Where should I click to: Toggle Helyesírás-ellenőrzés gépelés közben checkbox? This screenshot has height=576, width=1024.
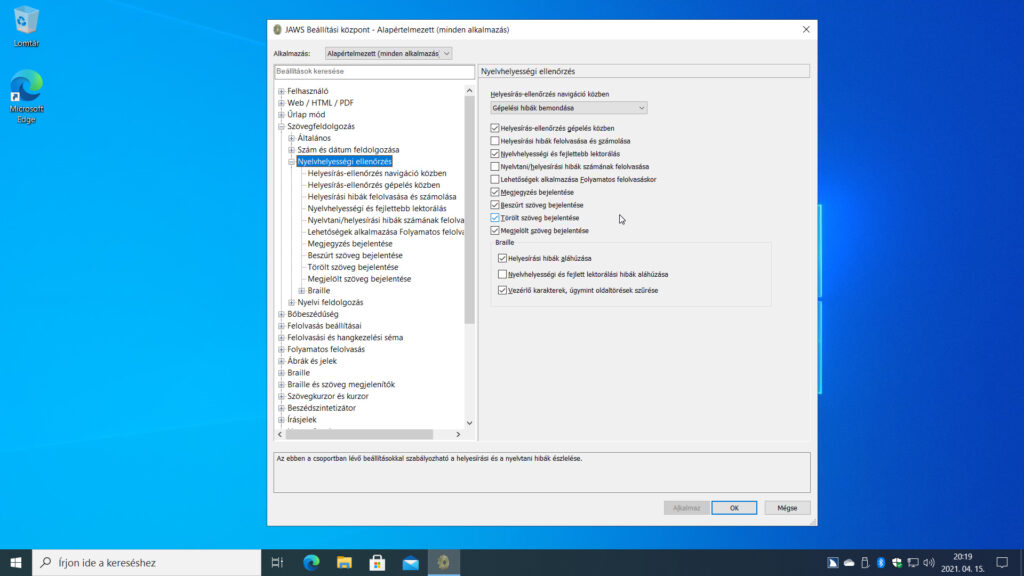point(494,128)
